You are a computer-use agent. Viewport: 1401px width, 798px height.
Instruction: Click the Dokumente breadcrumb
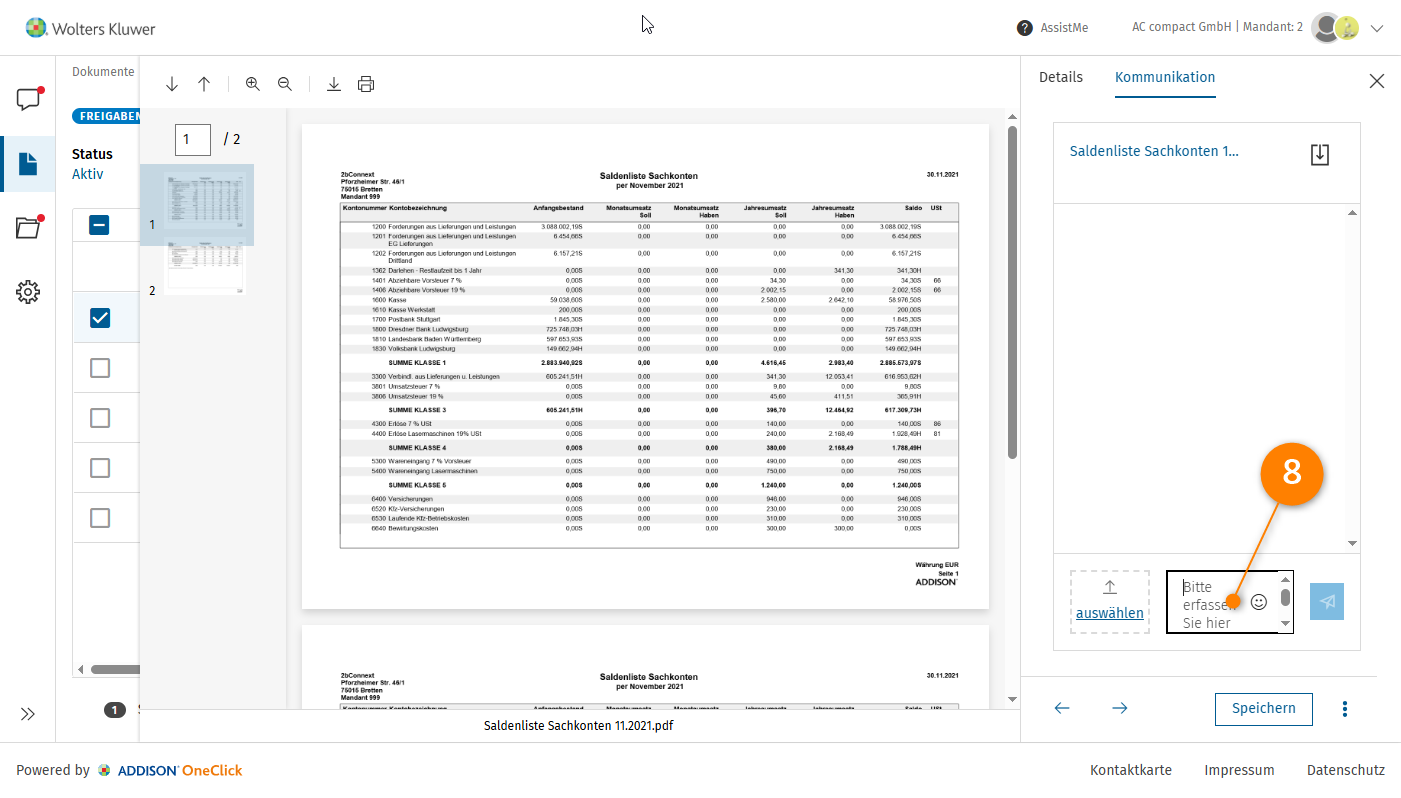[103, 72]
